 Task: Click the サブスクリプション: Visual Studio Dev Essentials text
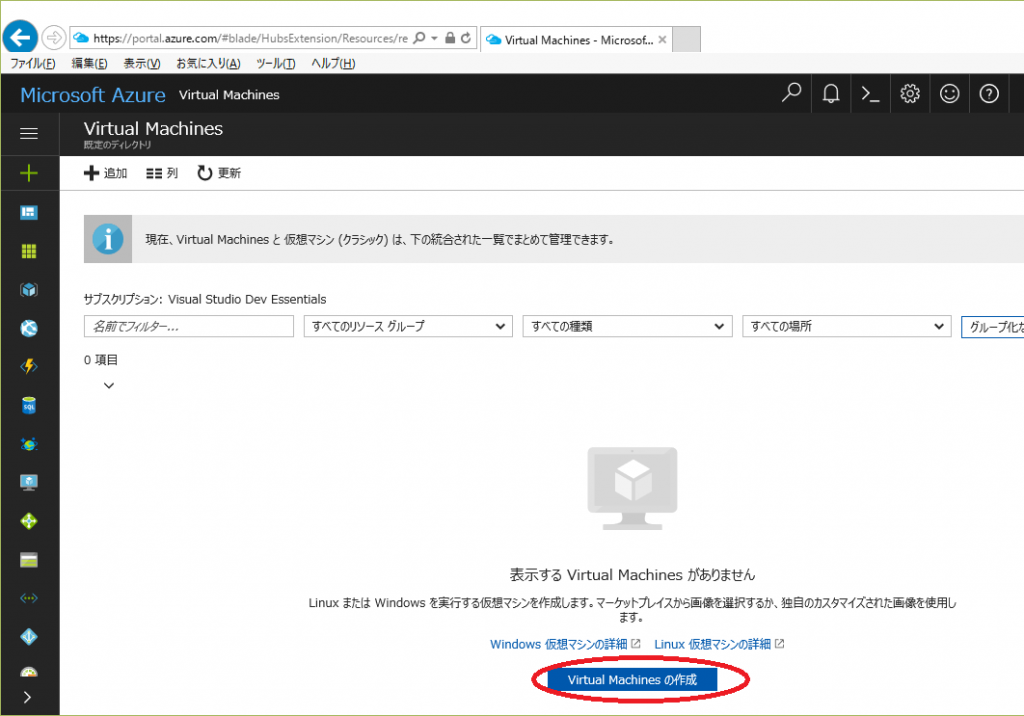tap(204, 299)
